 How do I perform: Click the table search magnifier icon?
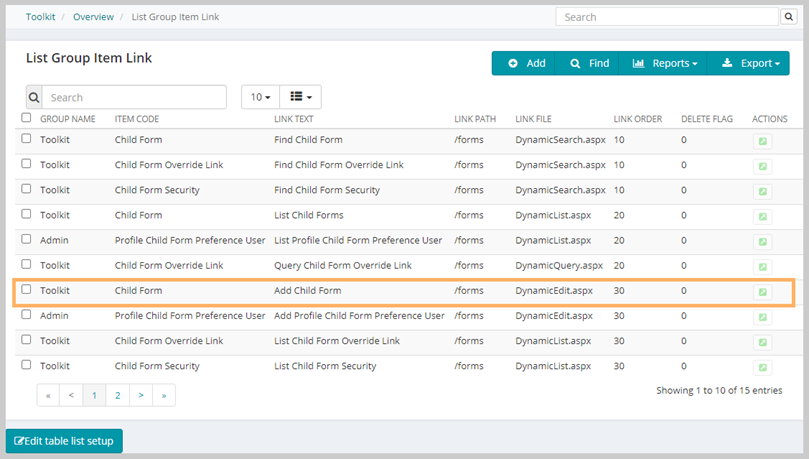pyautogui.click(x=34, y=97)
